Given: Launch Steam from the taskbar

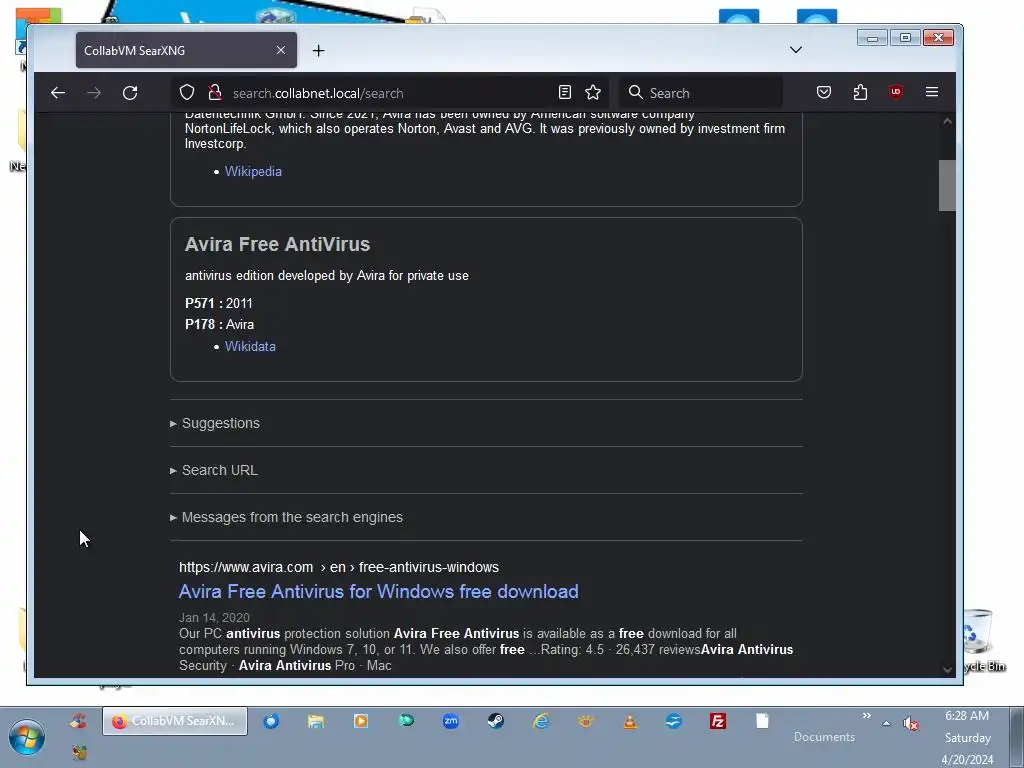Looking at the screenshot, I should click(x=496, y=721).
